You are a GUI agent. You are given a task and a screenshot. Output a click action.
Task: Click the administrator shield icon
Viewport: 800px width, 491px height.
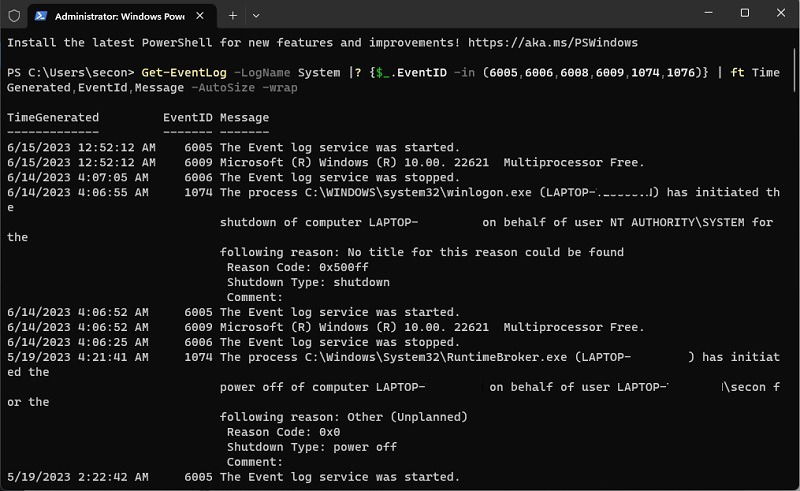click(14, 16)
